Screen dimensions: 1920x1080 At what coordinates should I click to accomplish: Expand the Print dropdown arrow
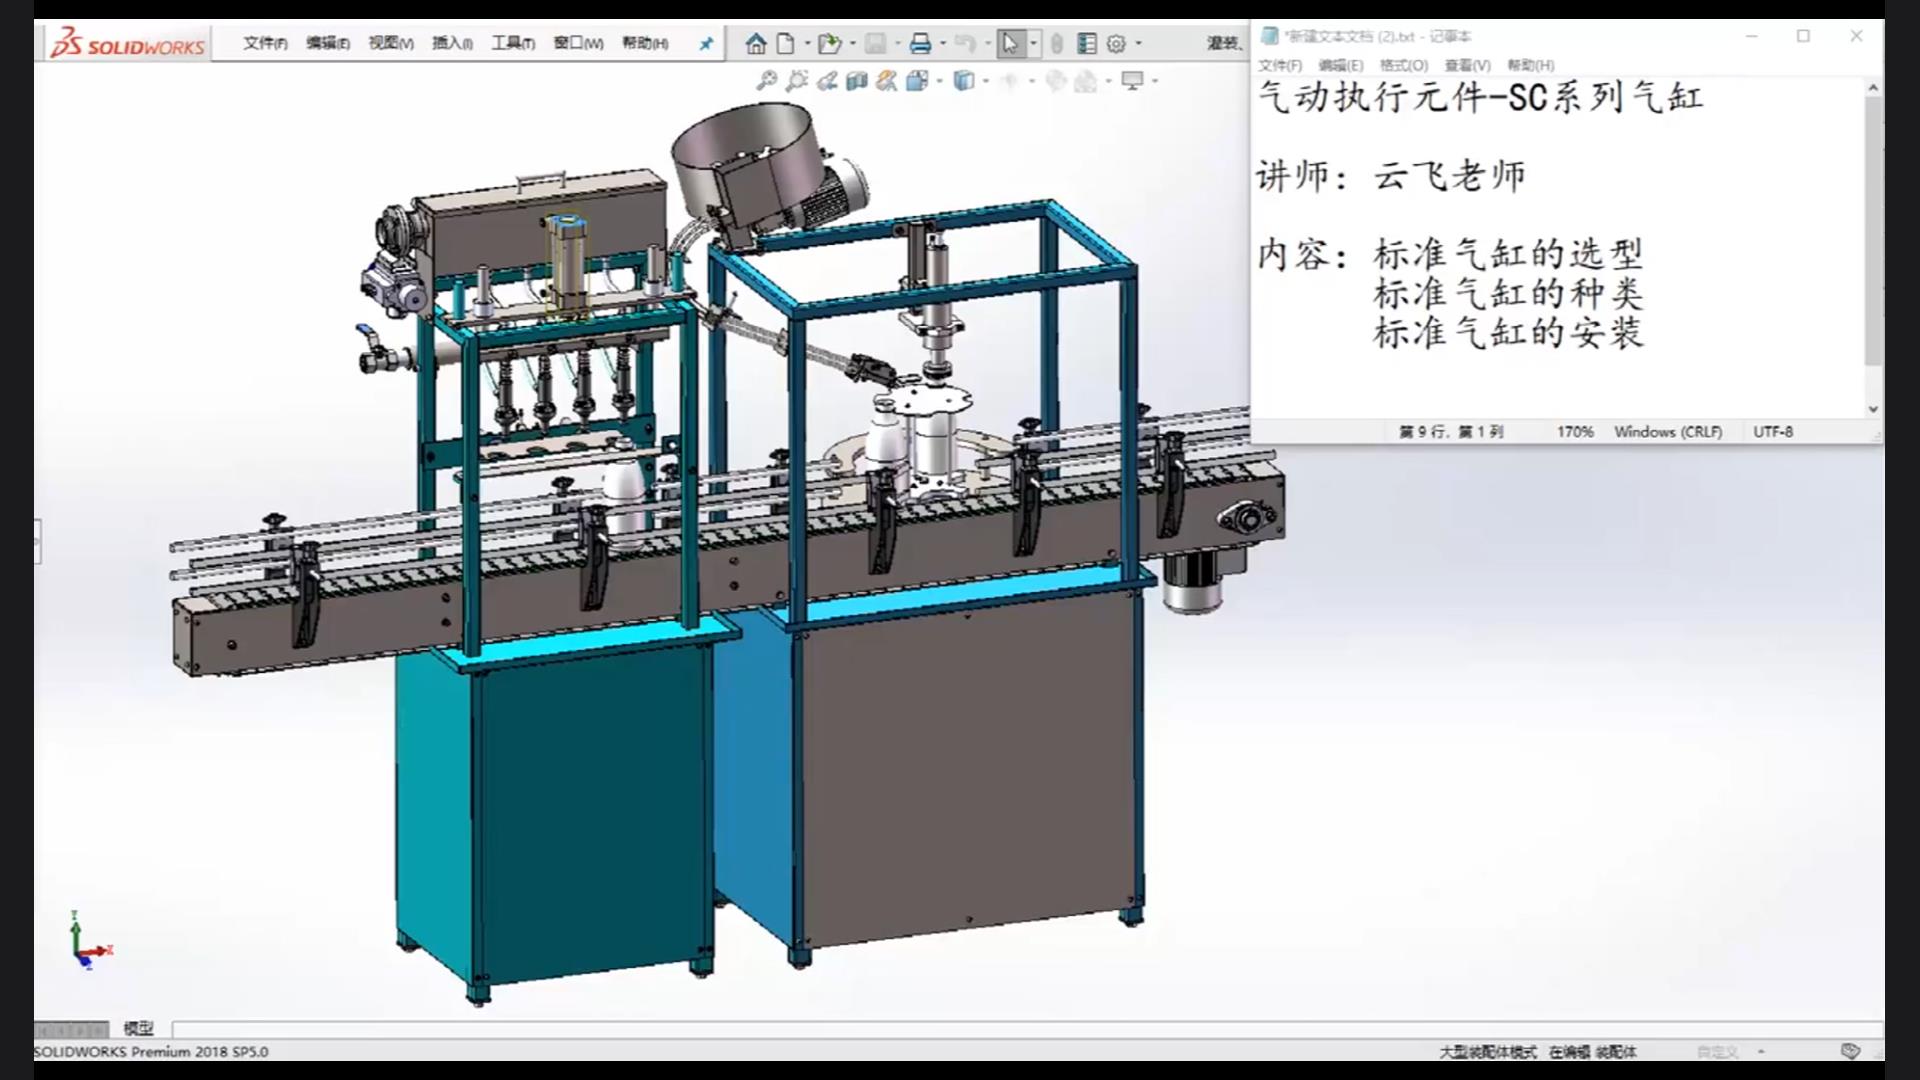pos(942,44)
